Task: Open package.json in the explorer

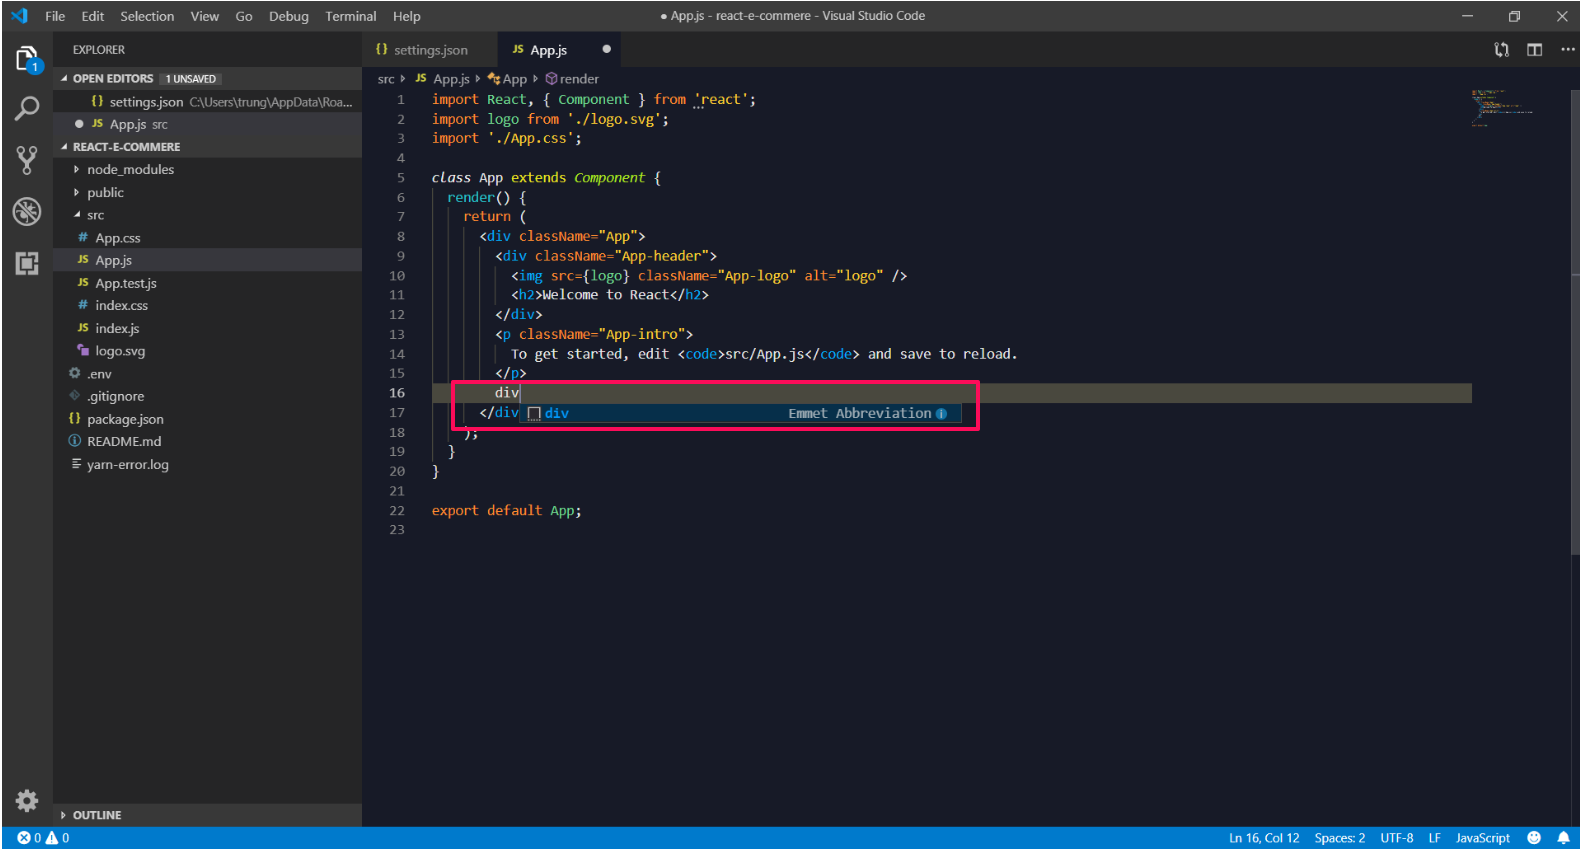Action: (x=125, y=419)
